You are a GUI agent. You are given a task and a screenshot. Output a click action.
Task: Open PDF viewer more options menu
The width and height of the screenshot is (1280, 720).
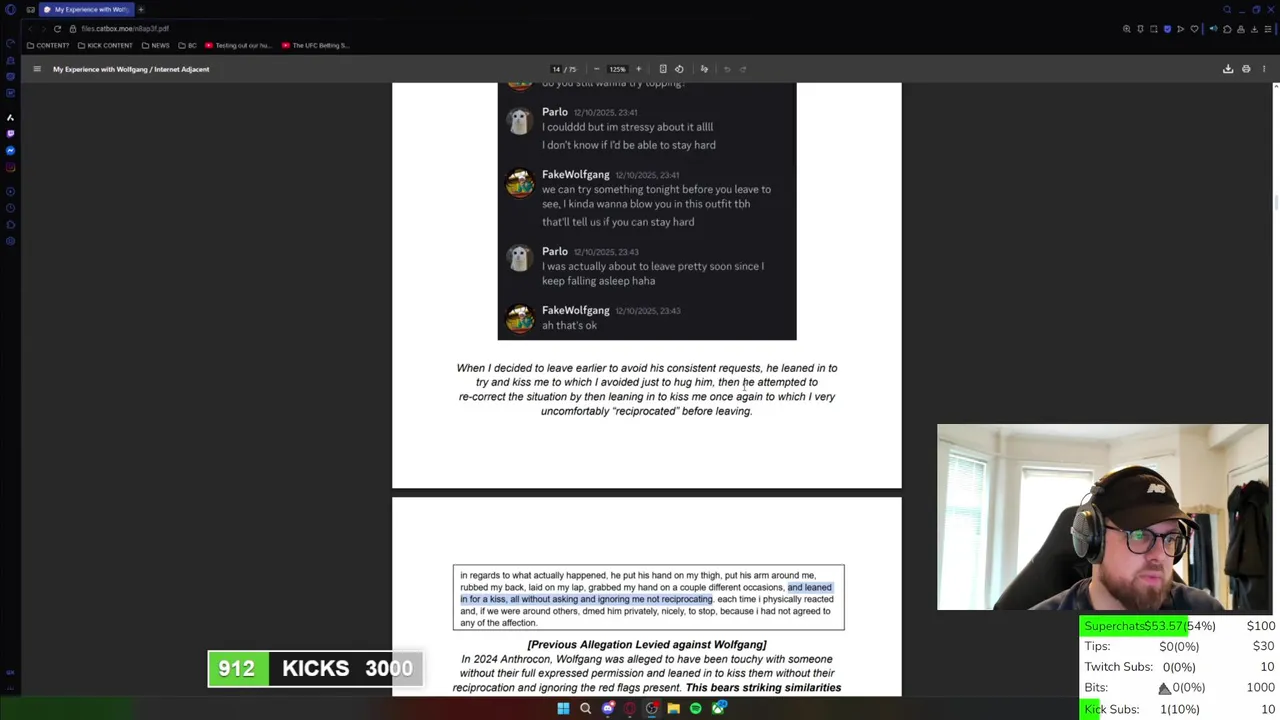1264,69
